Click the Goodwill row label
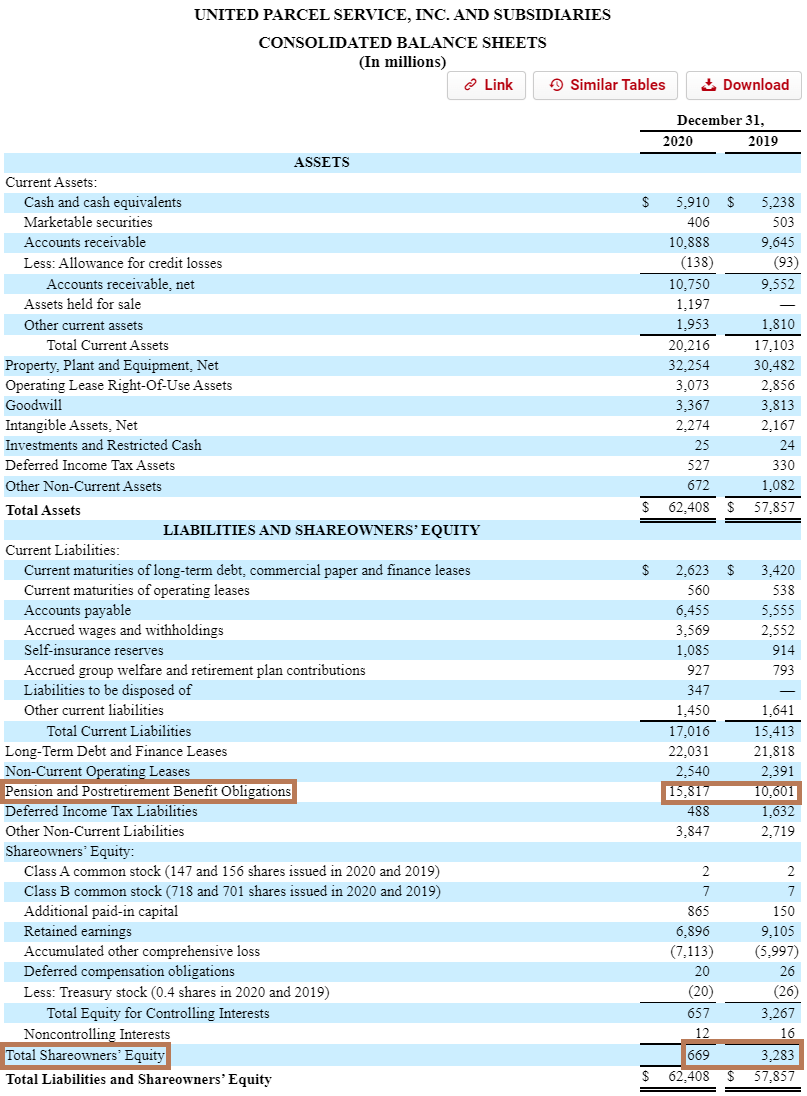Viewport: 807px width, 1096px height. [33, 405]
